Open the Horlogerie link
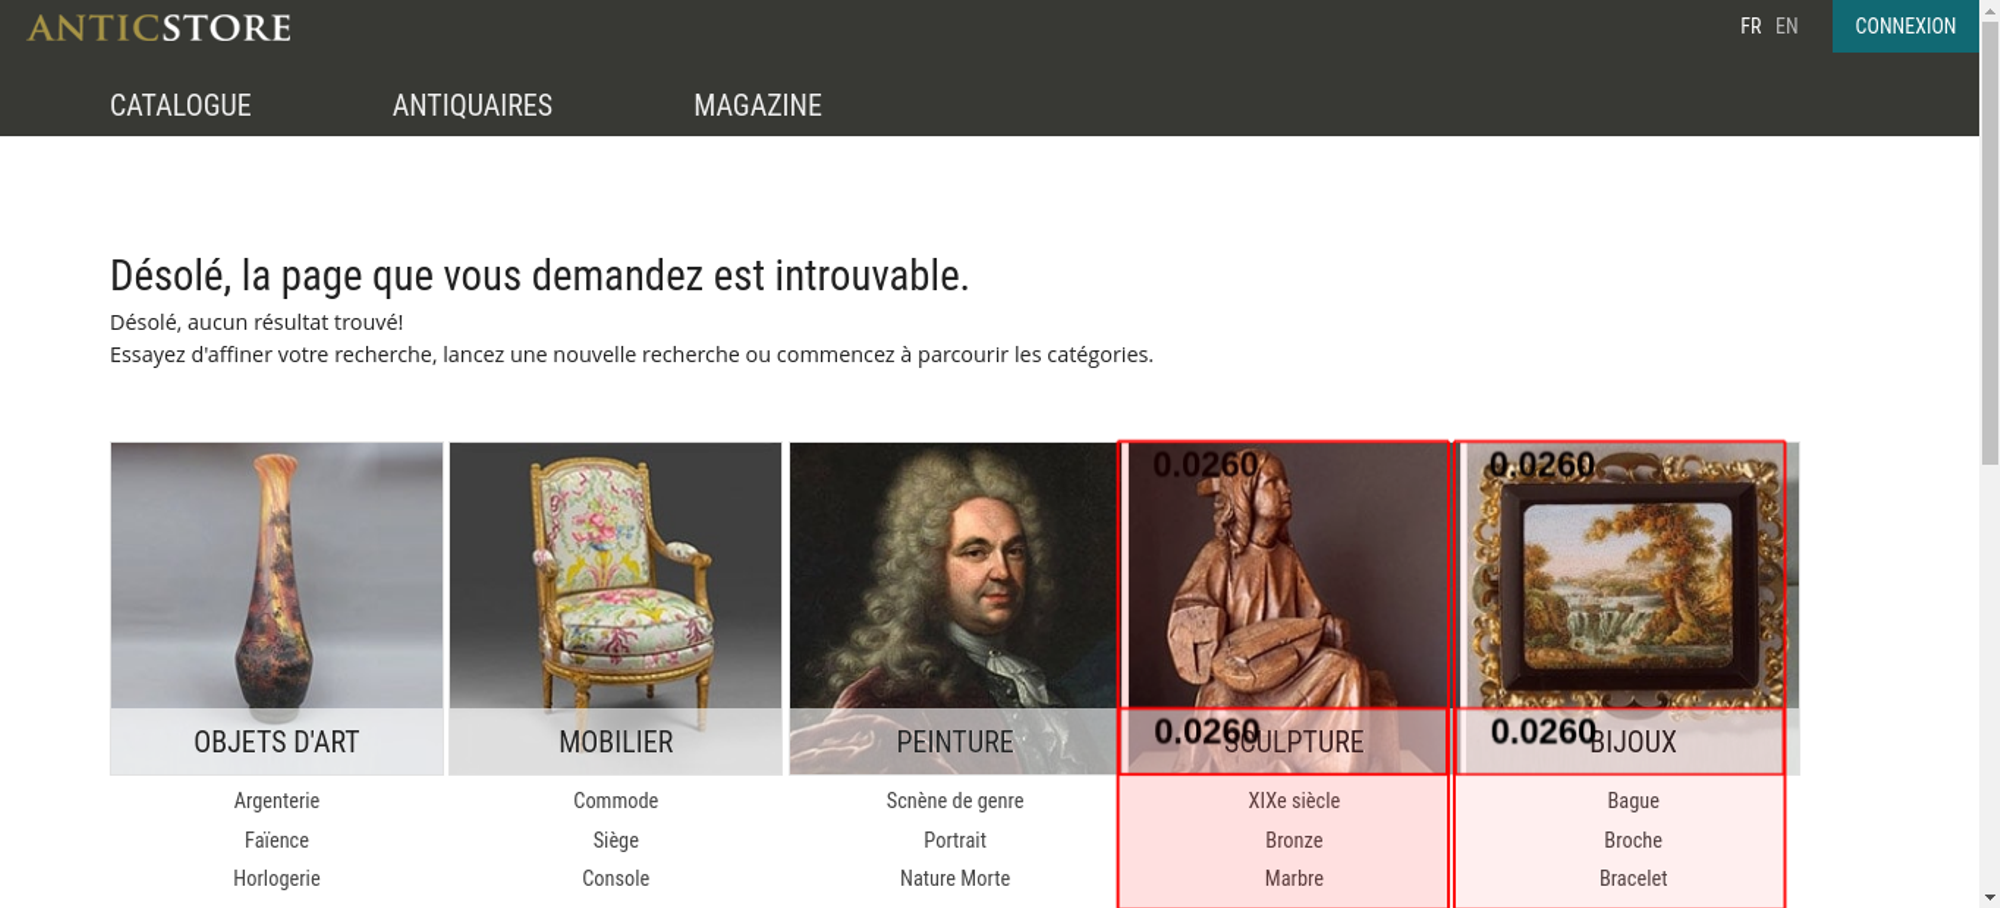2000x908 pixels. [x=277, y=878]
